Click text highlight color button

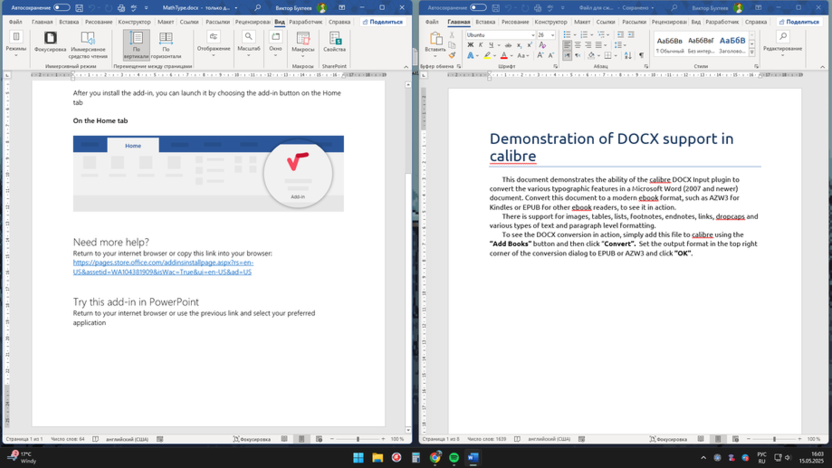(487, 55)
